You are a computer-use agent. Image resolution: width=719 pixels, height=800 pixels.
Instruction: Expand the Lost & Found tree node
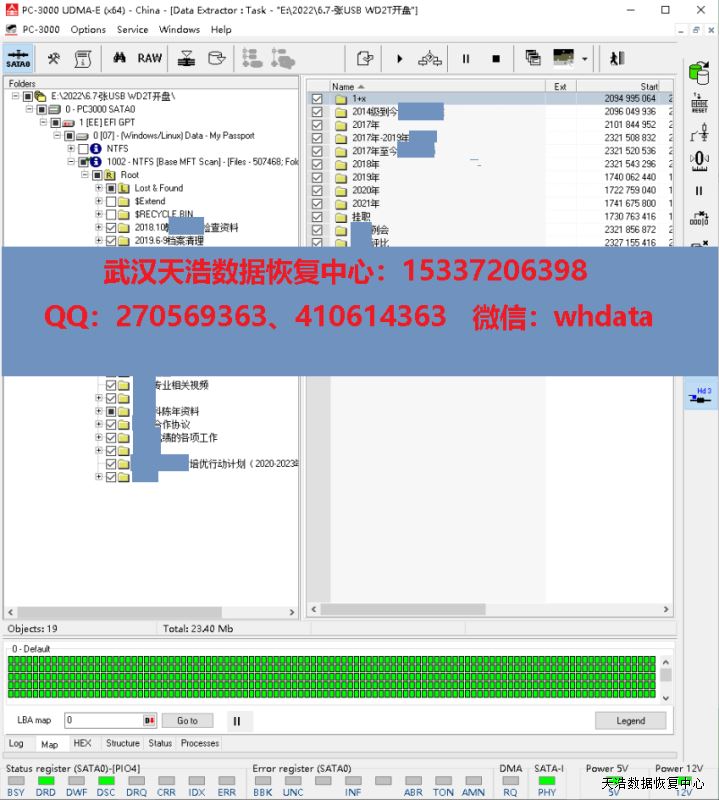coord(98,188)
